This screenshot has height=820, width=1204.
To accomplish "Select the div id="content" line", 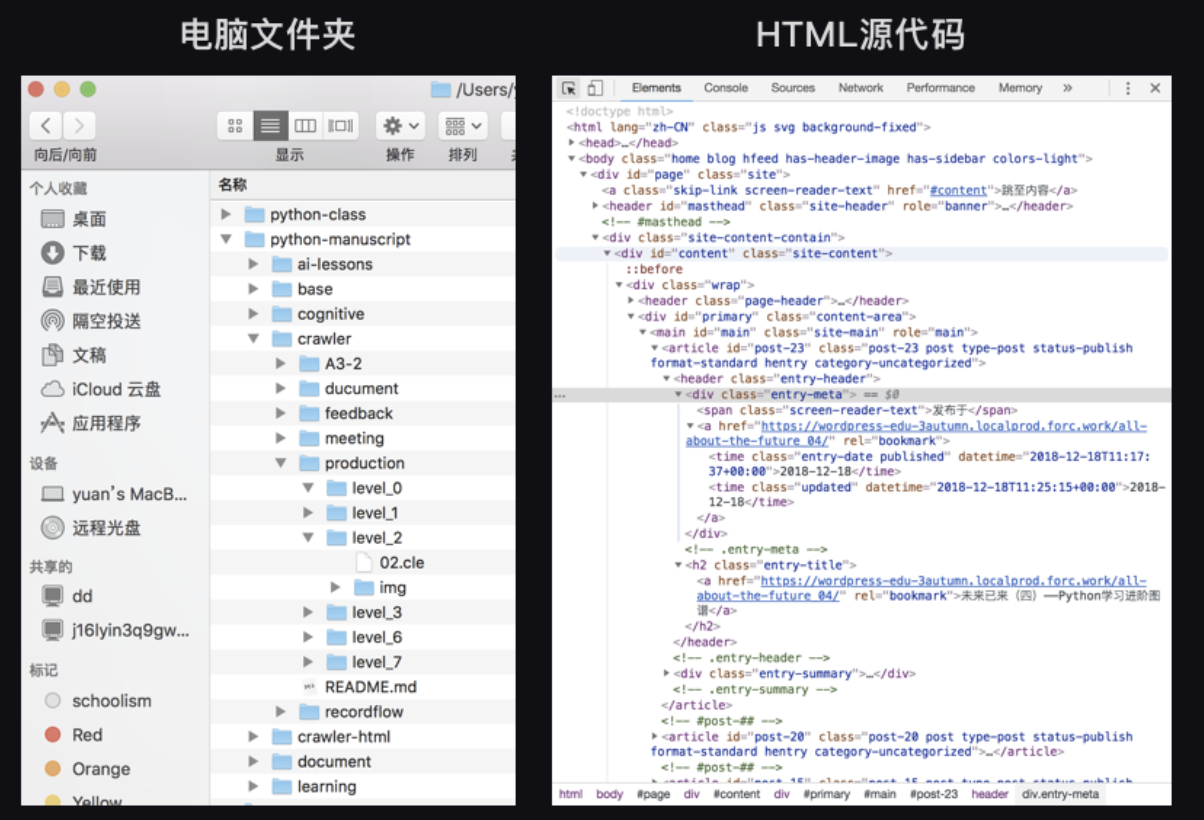I will (861, 254).
